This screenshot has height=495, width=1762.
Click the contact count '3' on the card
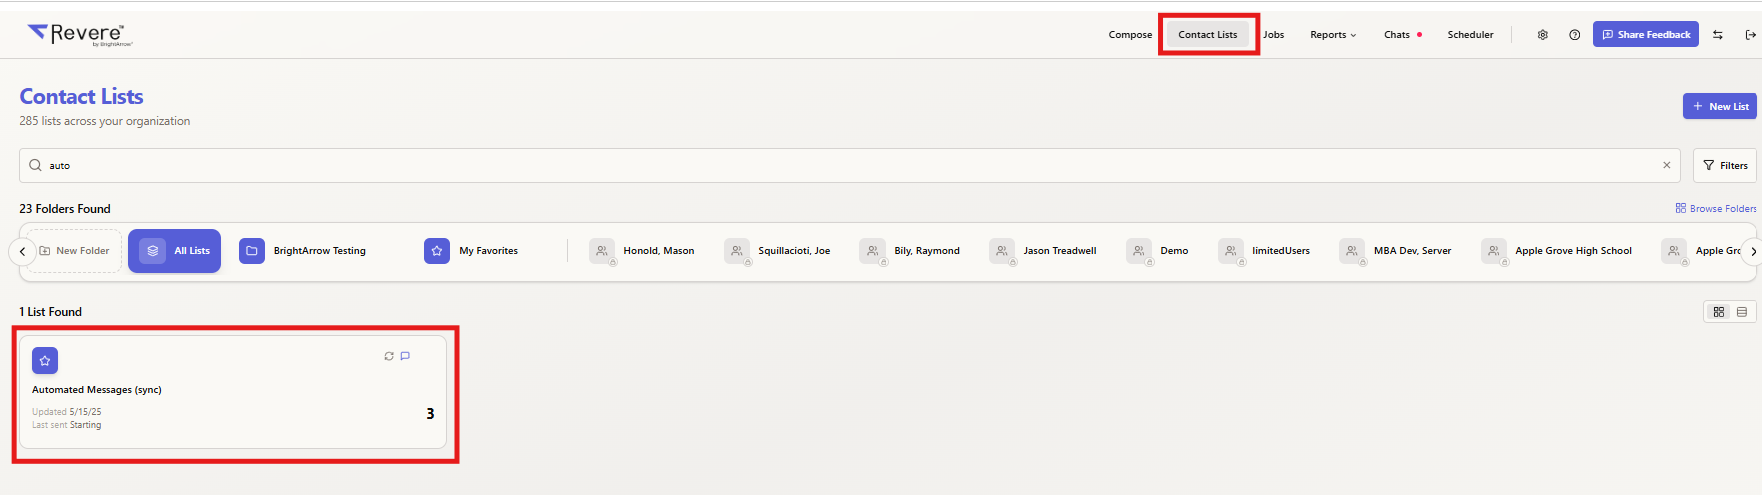(430, 414)
